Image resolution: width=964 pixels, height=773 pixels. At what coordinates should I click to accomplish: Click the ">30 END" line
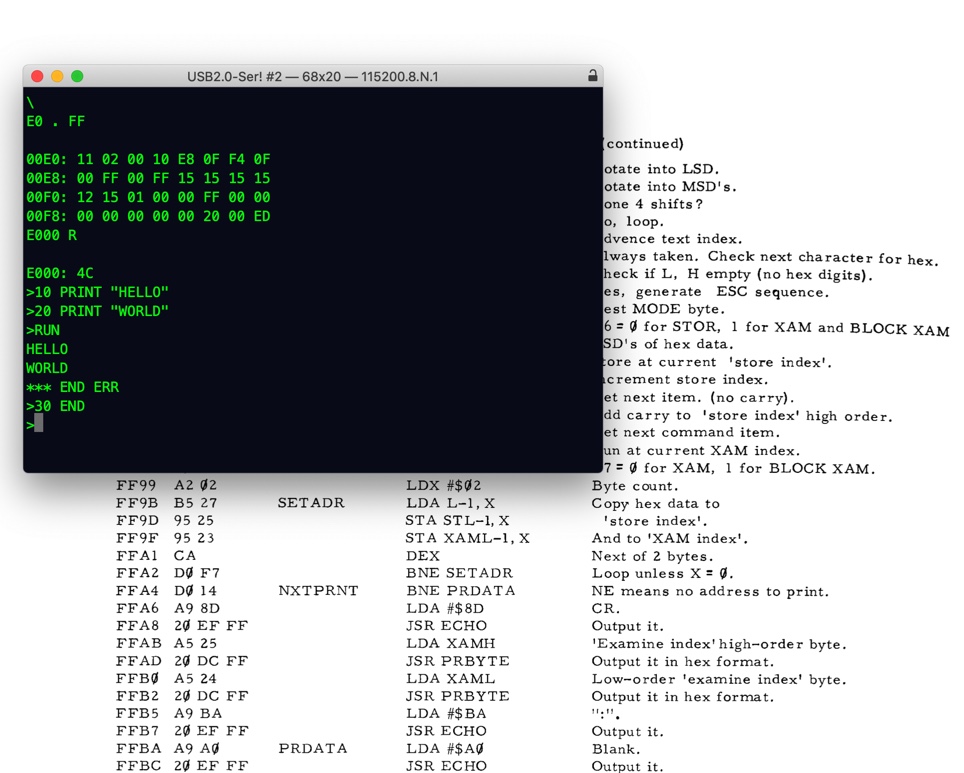(55, 406)
